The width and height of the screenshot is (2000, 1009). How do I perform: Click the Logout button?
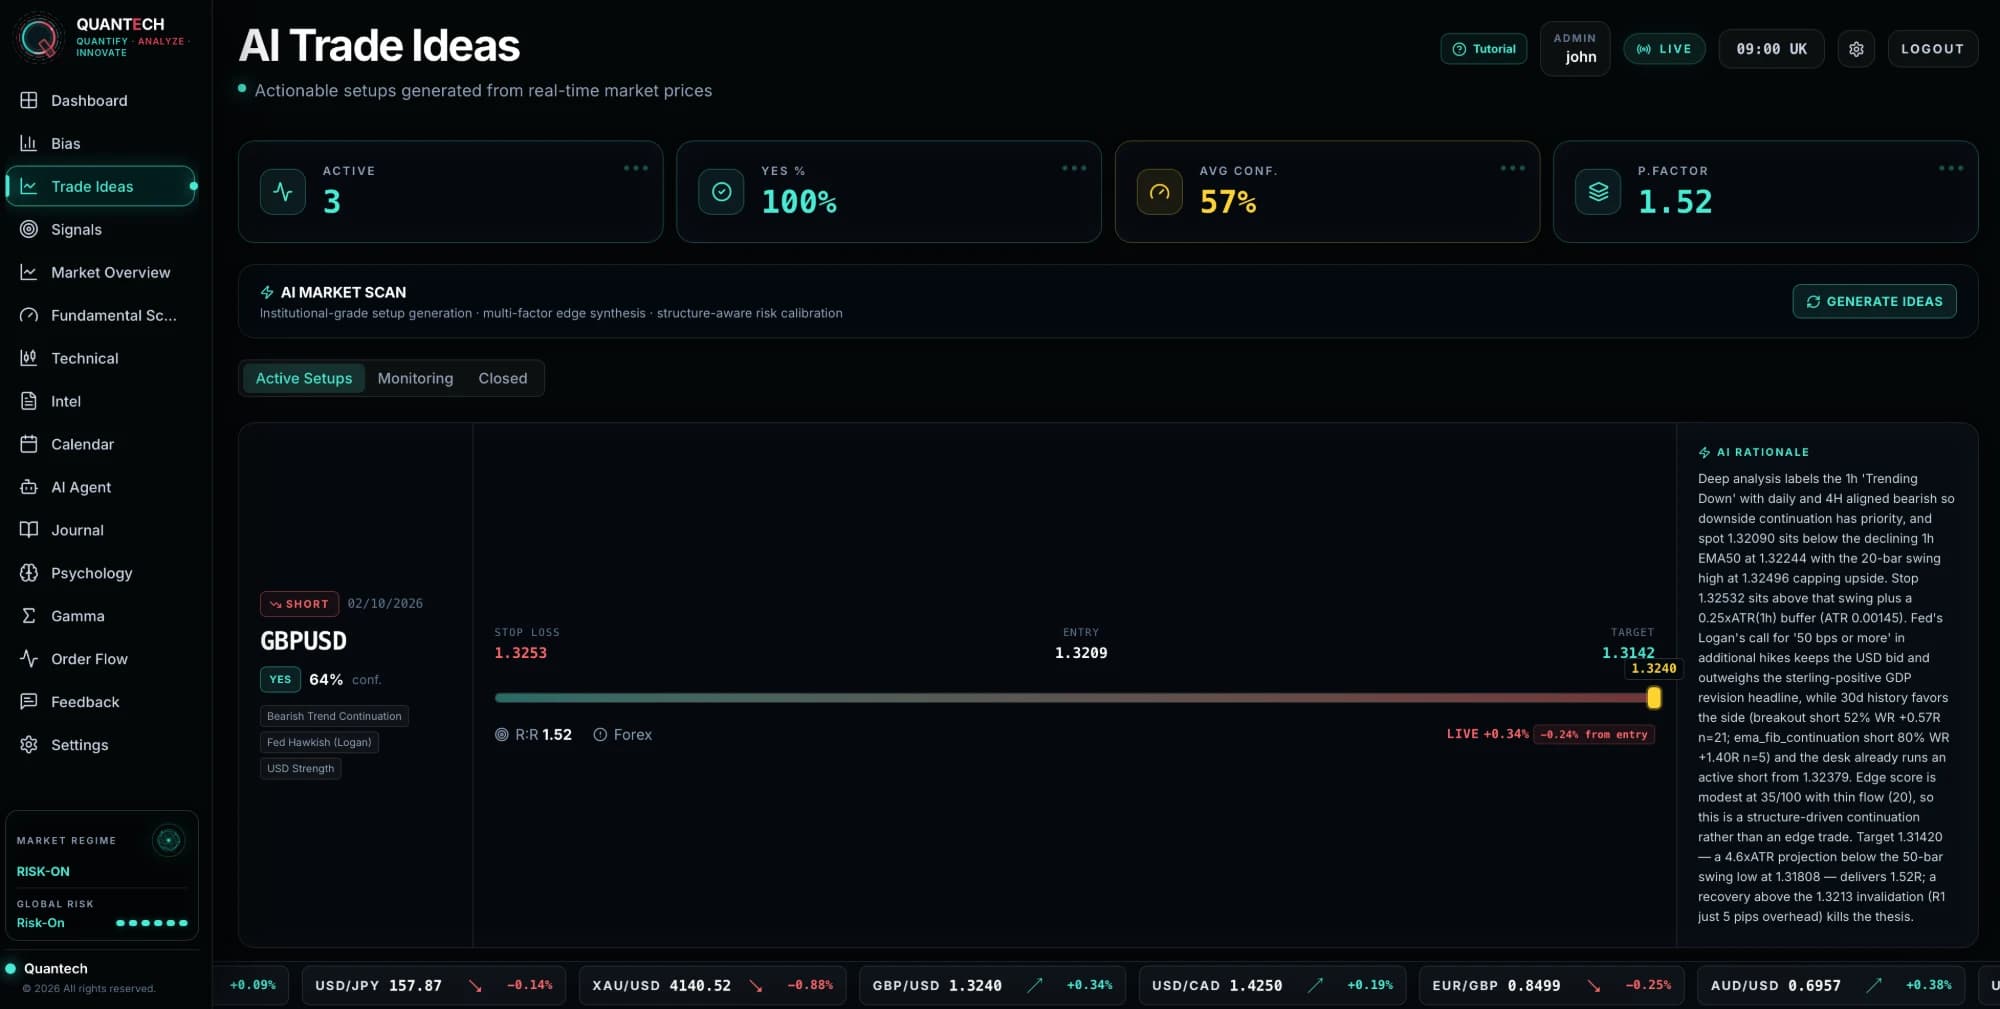[x=1932, y=48]
